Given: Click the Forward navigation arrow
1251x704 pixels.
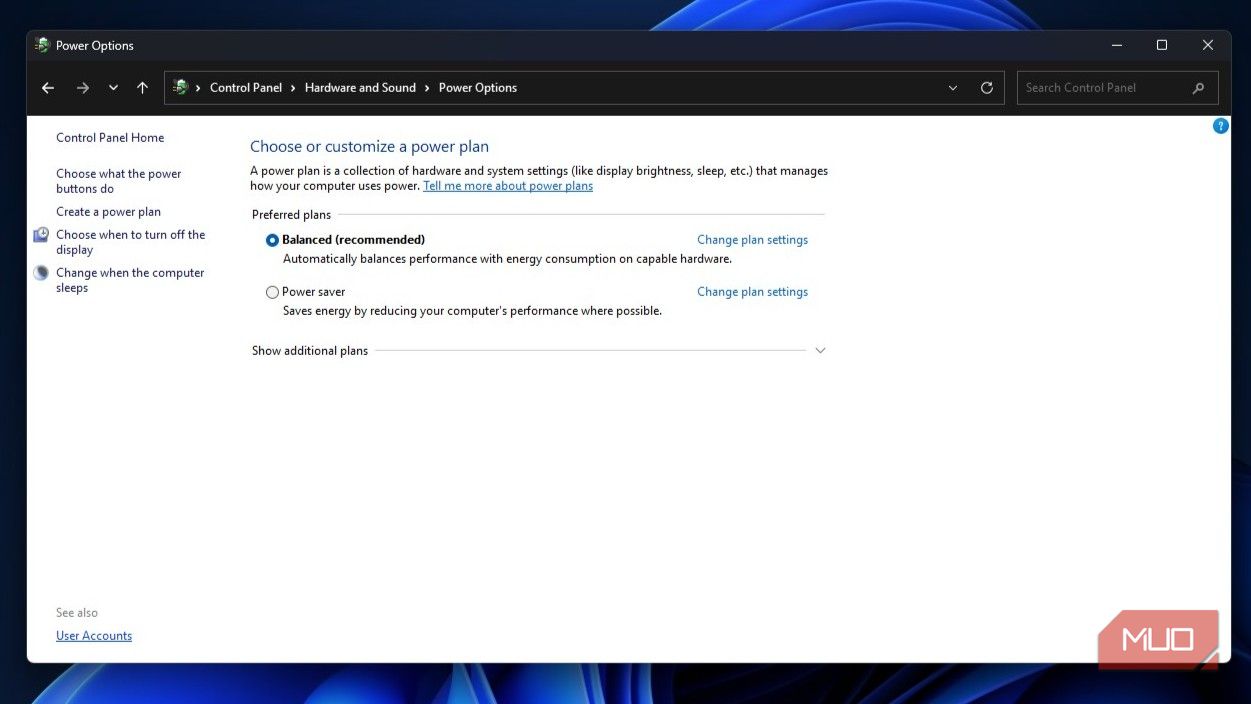Looking at the screenshot, I should 83,88.
